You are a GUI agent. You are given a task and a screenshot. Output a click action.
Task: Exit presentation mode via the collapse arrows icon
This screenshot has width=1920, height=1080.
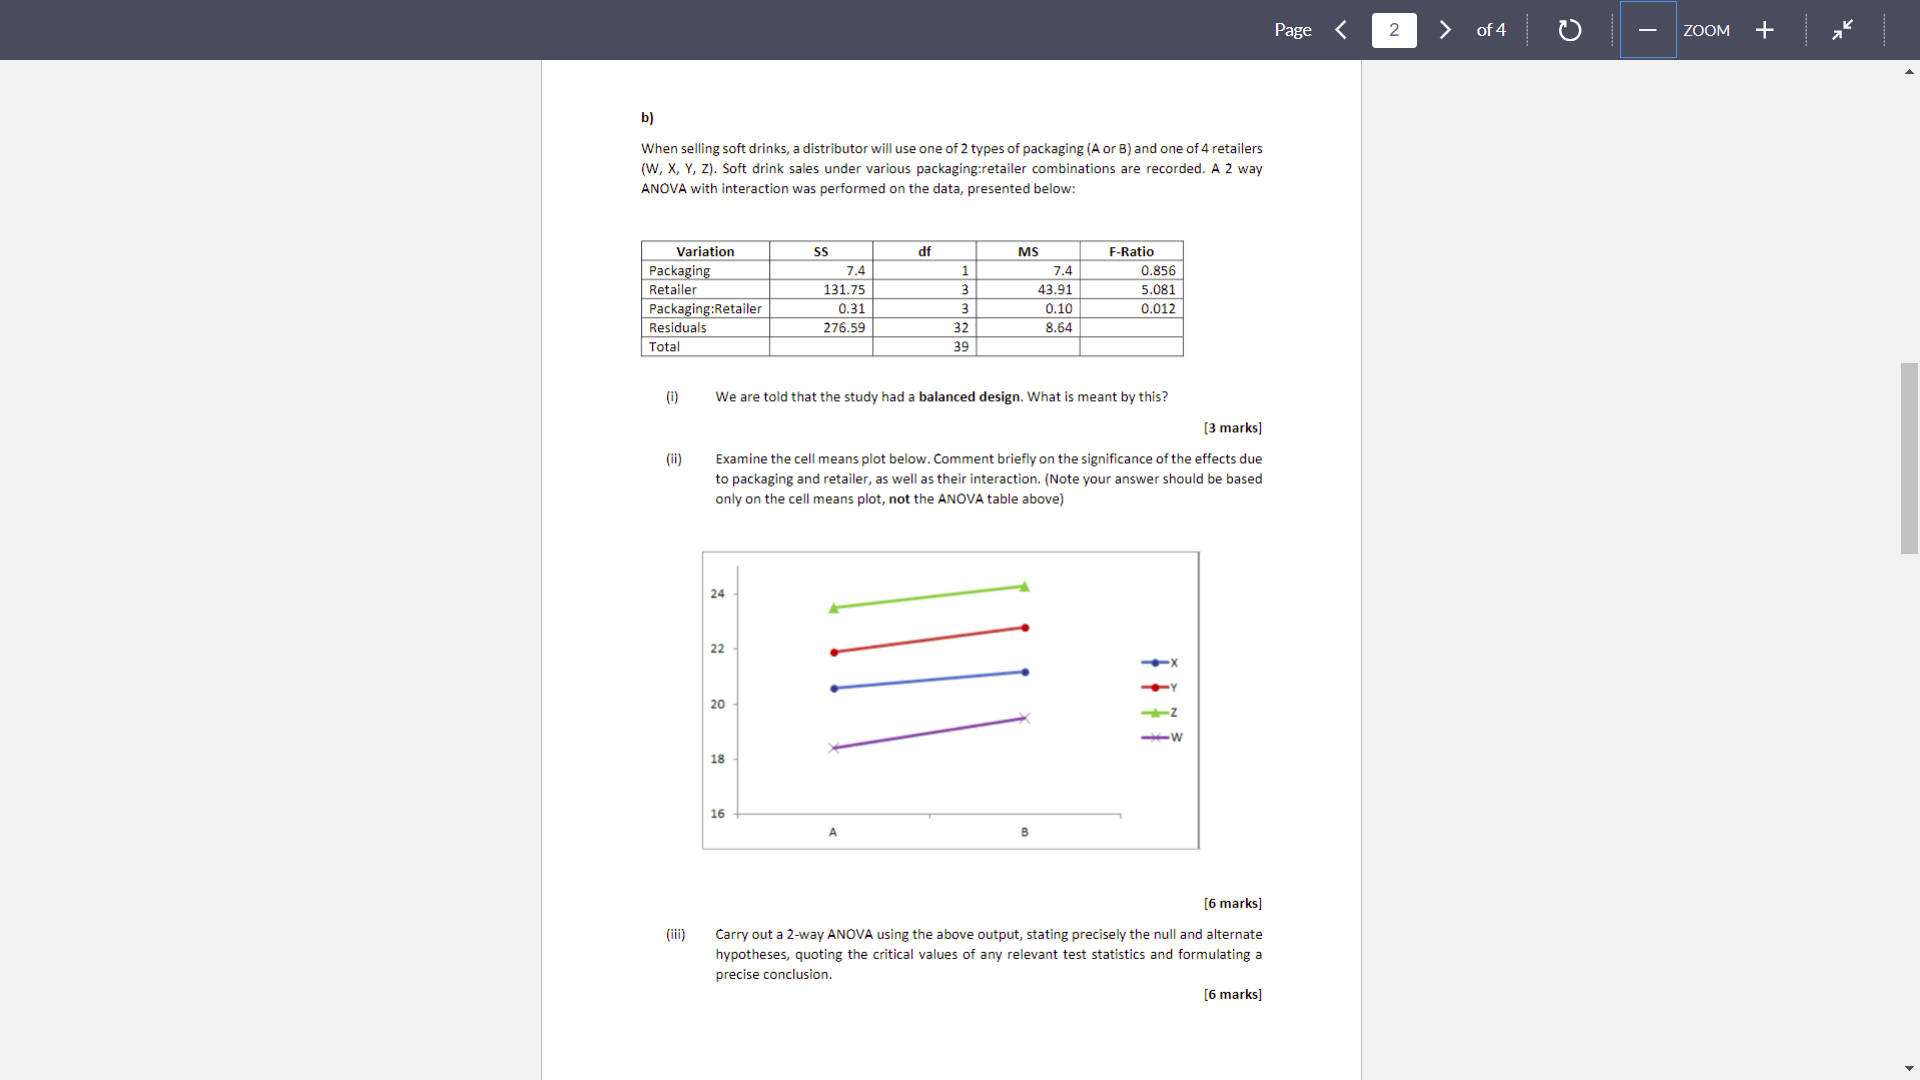click(1843, 30)
